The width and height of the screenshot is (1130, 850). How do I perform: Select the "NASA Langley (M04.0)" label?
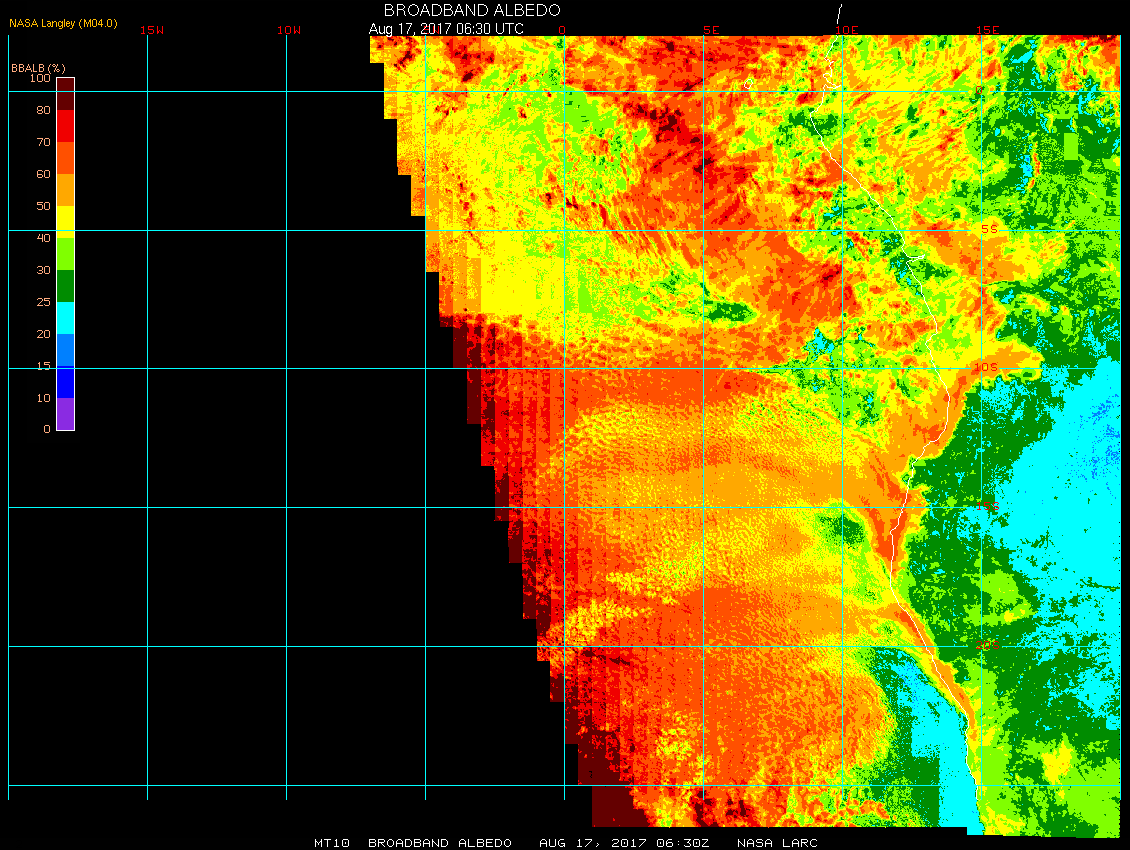[x=63, y=23]
